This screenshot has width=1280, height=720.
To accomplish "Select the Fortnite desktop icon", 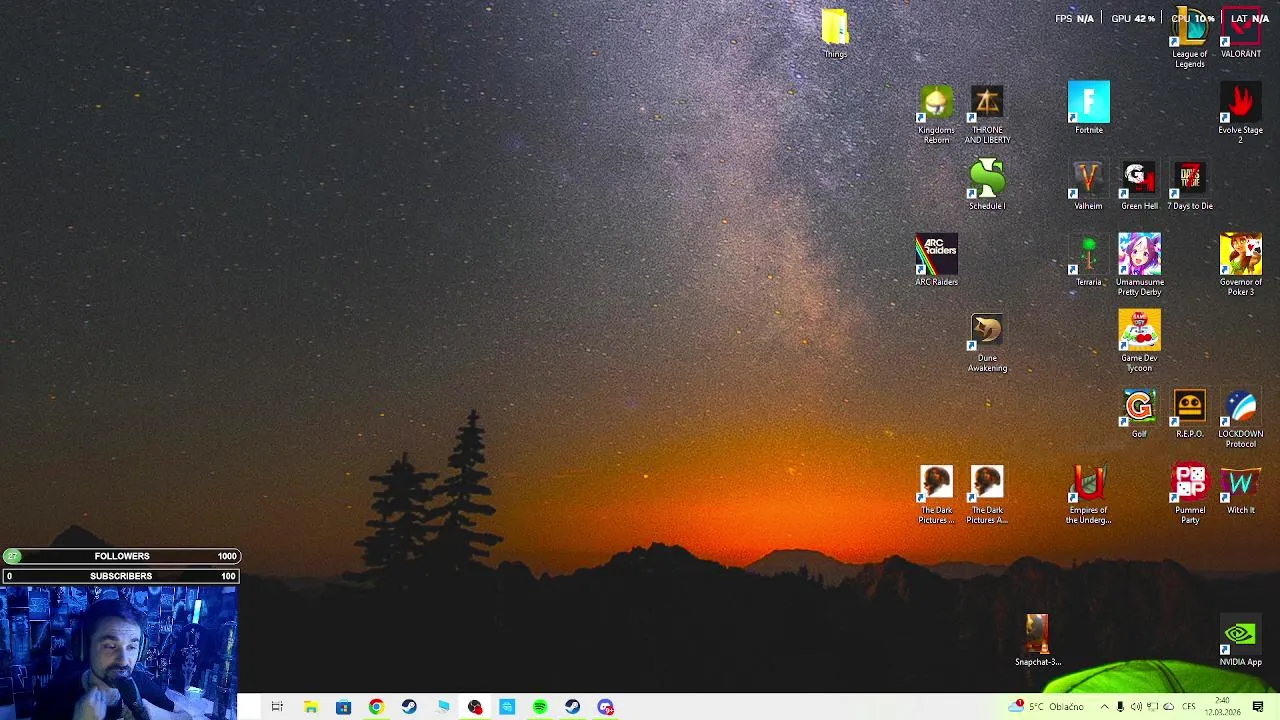I will [x=1088, y=108].
